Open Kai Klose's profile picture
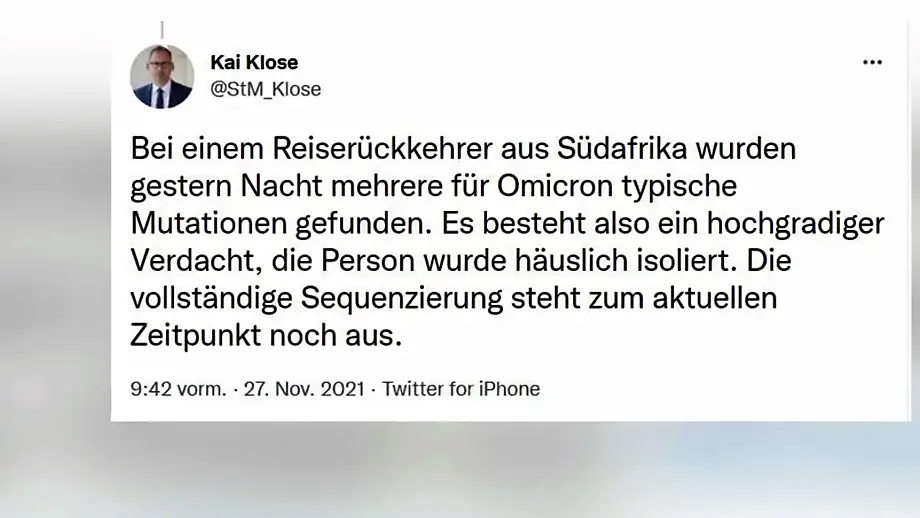This screenshot has width=920, height=518. 162,76
